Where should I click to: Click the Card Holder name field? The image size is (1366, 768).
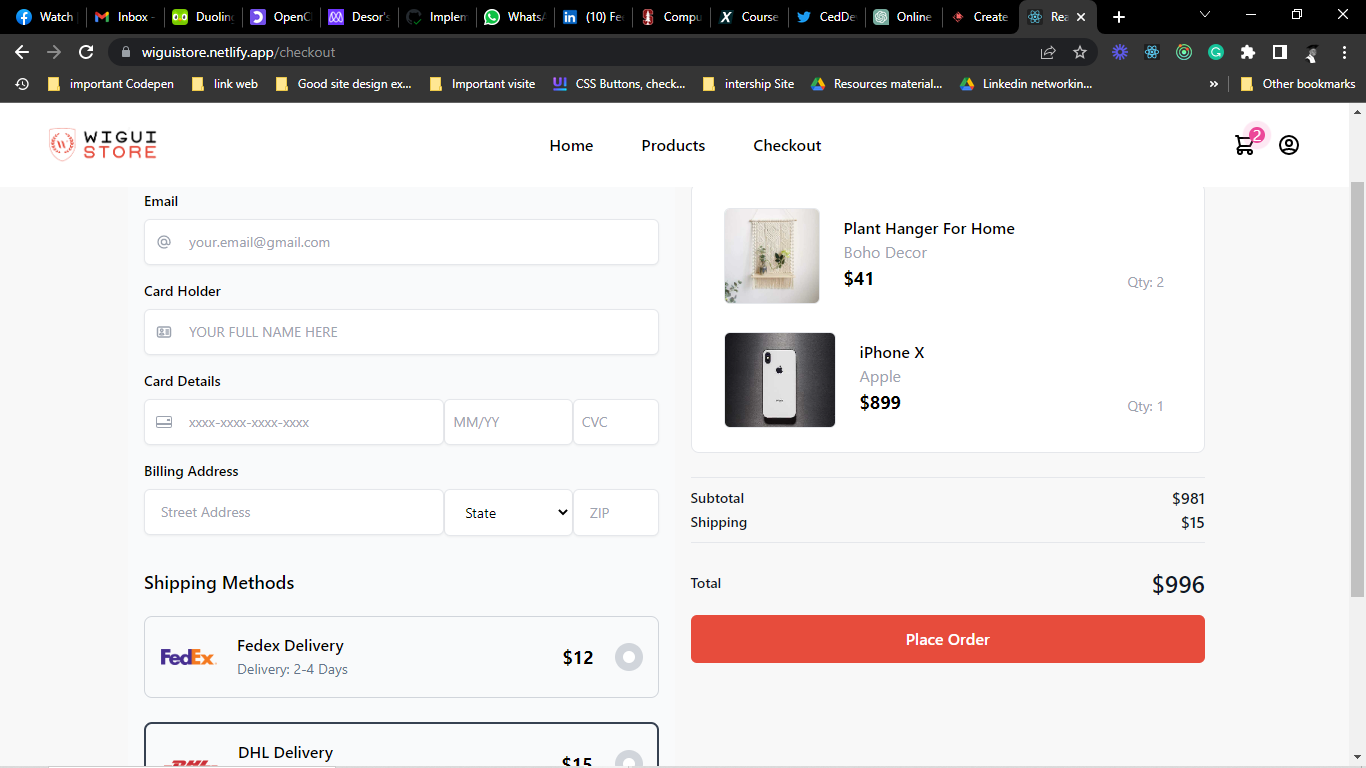point(401,332)
